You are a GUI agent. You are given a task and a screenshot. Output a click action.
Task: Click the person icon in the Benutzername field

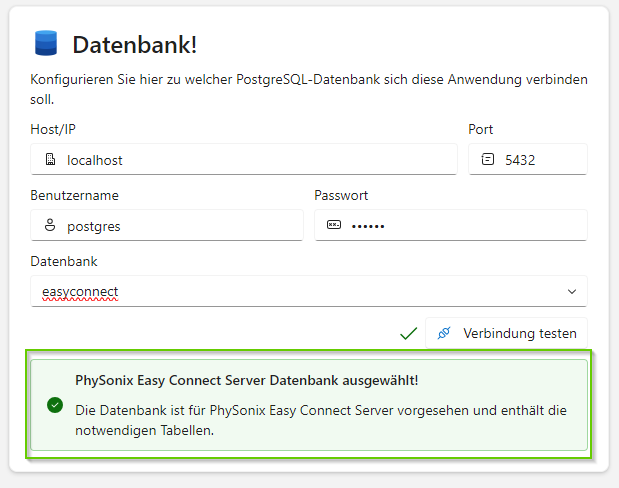point(50,226)
